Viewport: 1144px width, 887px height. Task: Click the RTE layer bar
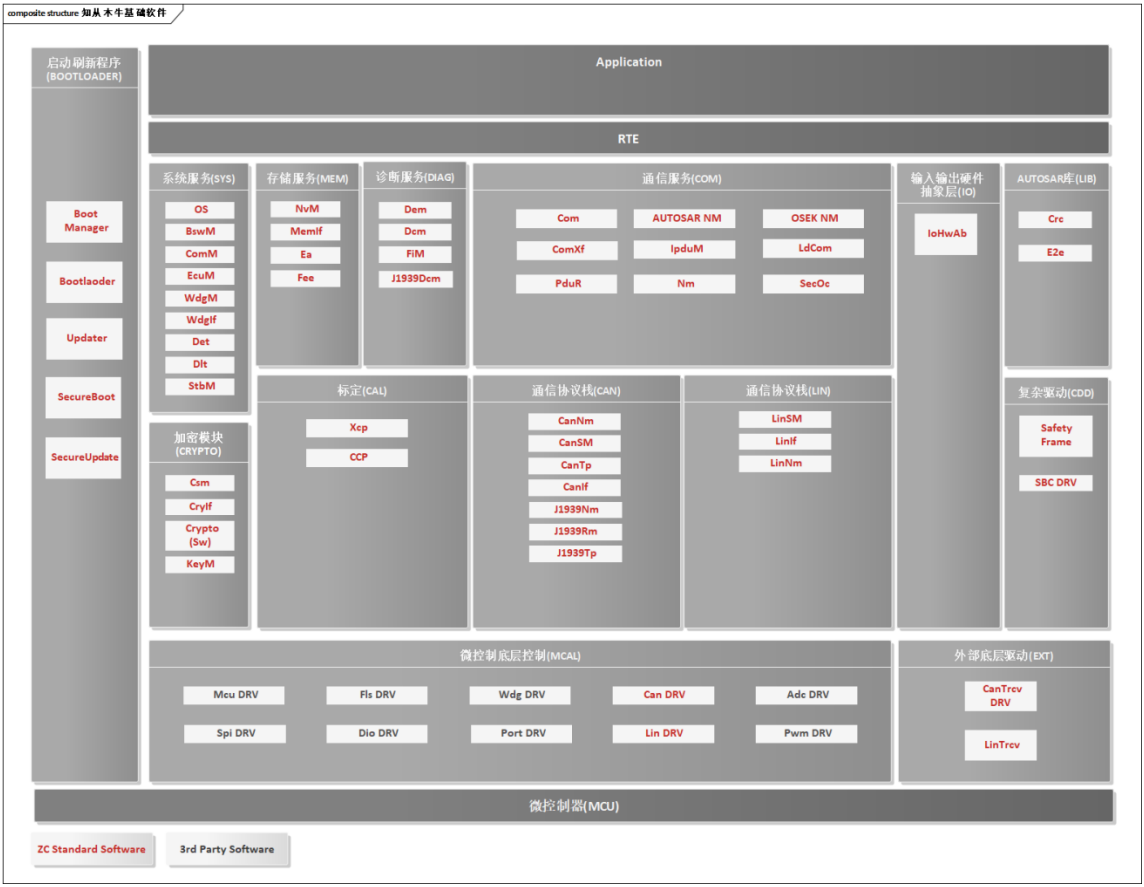(x=628, y=139)
